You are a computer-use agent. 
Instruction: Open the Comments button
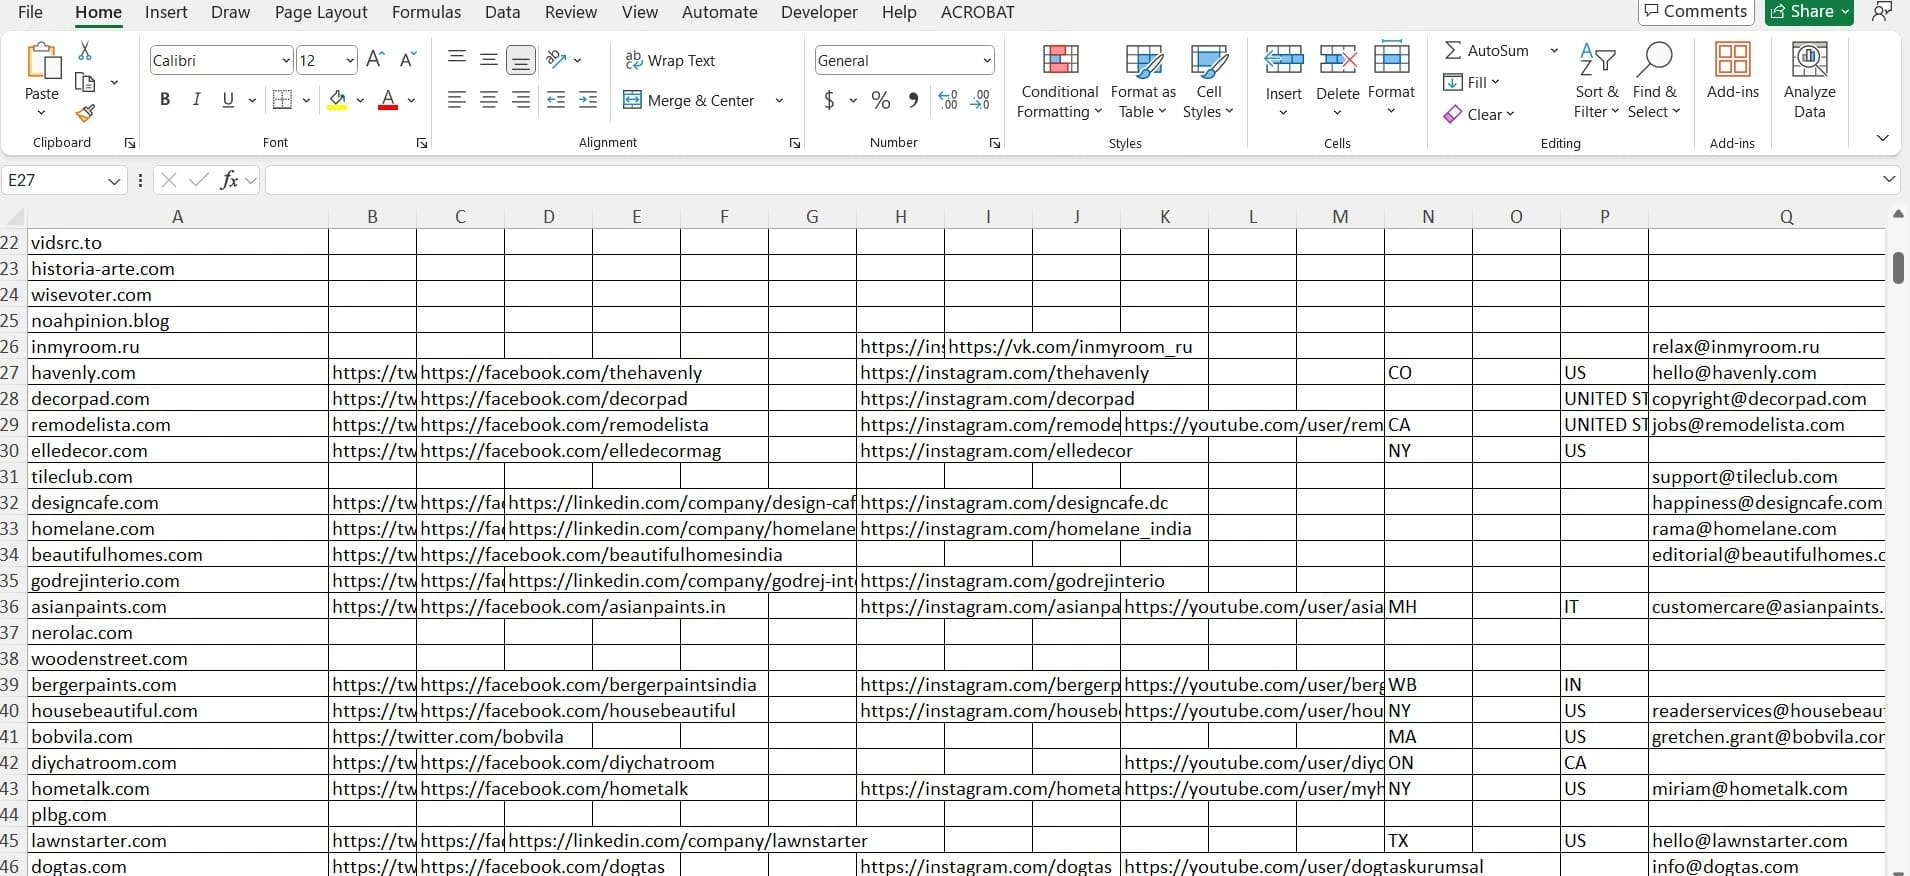click(x=1695, y=11)
